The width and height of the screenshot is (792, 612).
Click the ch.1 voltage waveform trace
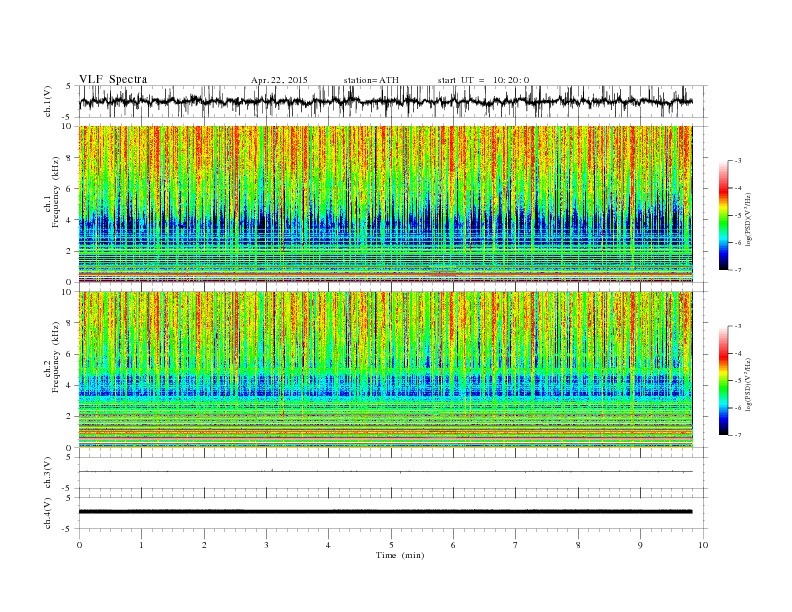coord(385,101)
